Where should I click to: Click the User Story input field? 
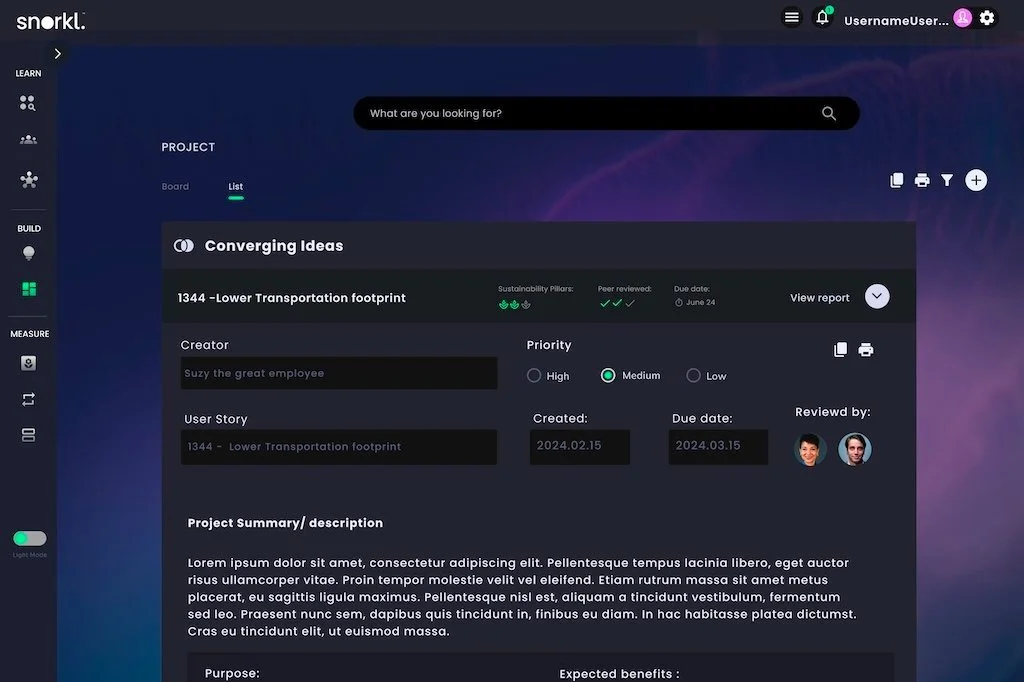339,447
